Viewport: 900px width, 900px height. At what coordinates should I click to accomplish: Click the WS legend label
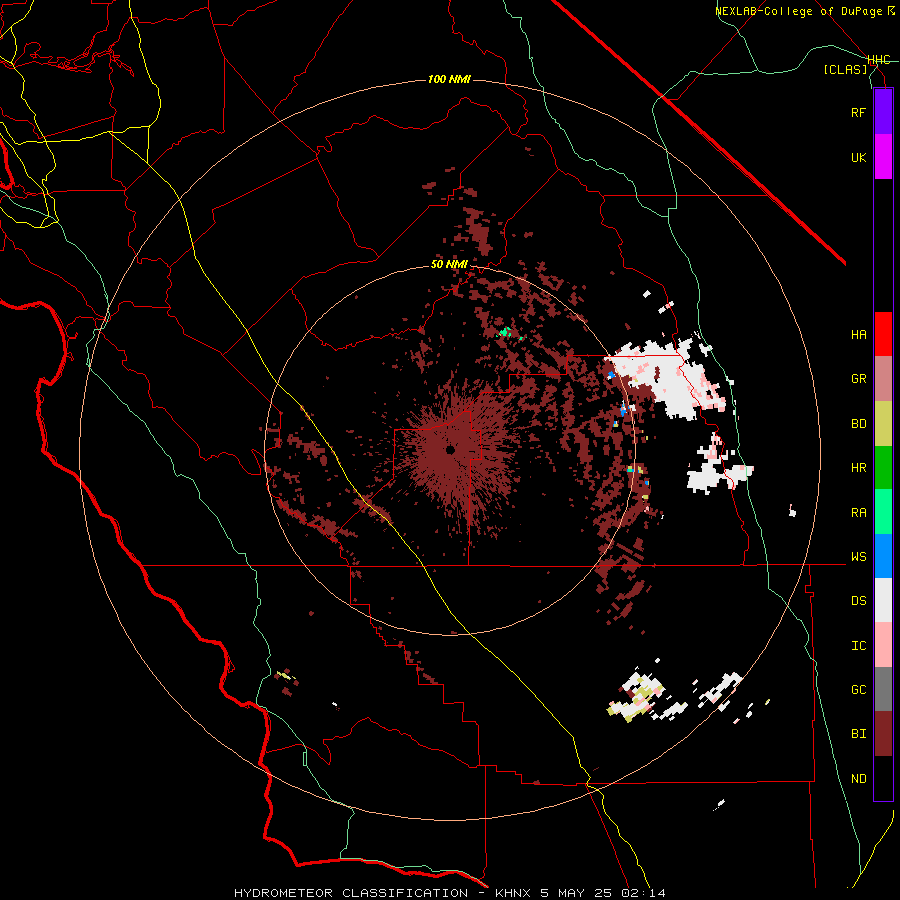pyautogui.click(x=858, y=557)
